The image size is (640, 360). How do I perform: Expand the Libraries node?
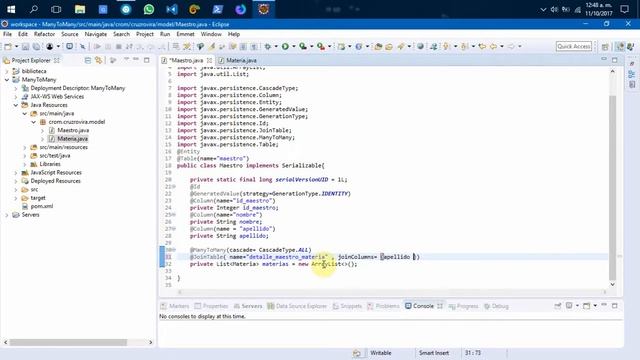[x=24, y=164]
